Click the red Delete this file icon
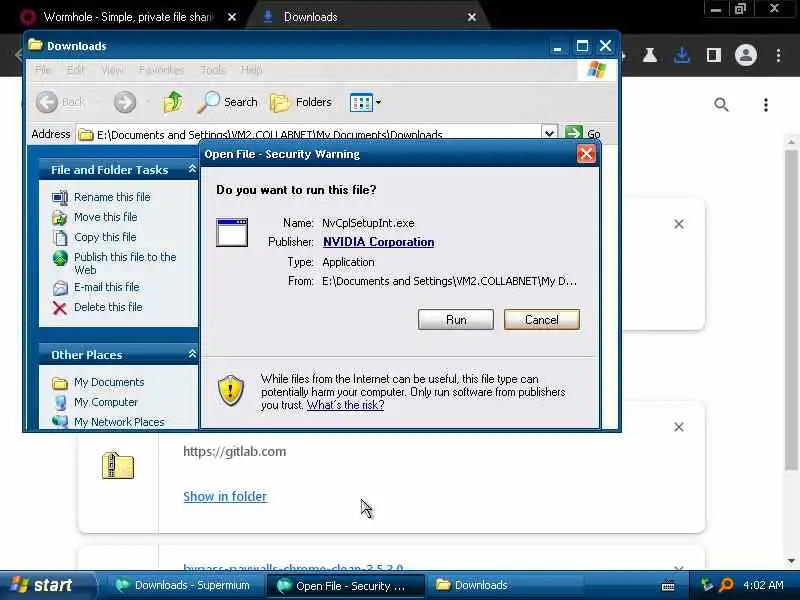 click(60, 308)
